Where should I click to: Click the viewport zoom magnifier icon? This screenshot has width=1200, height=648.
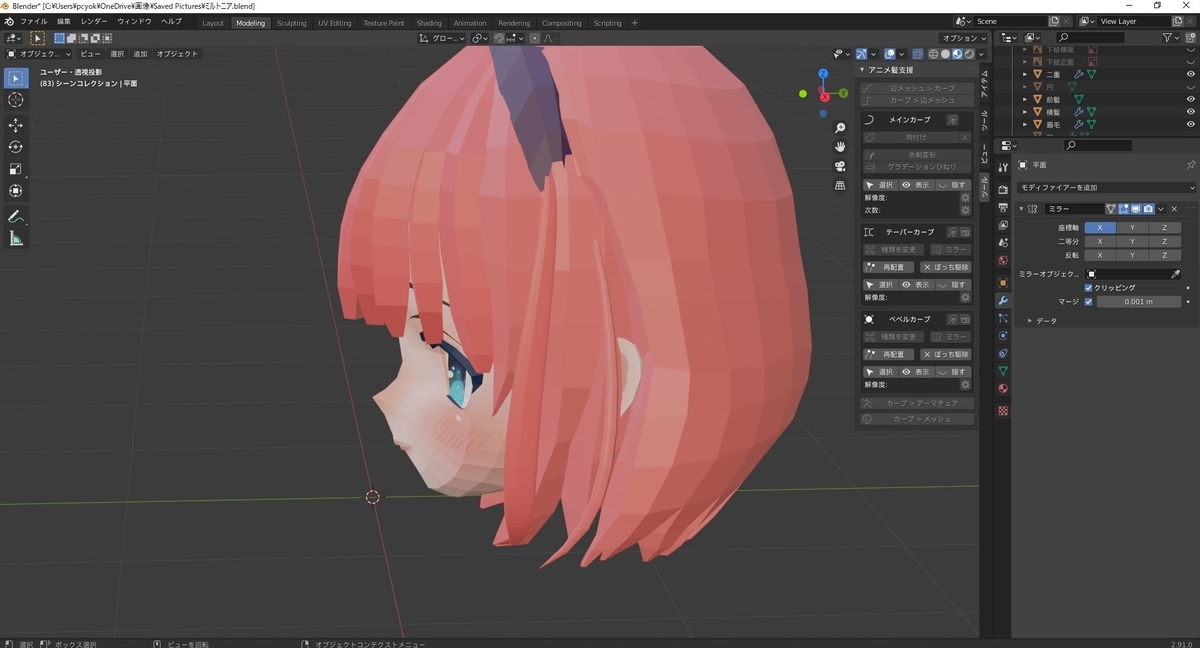pos(840,128)
